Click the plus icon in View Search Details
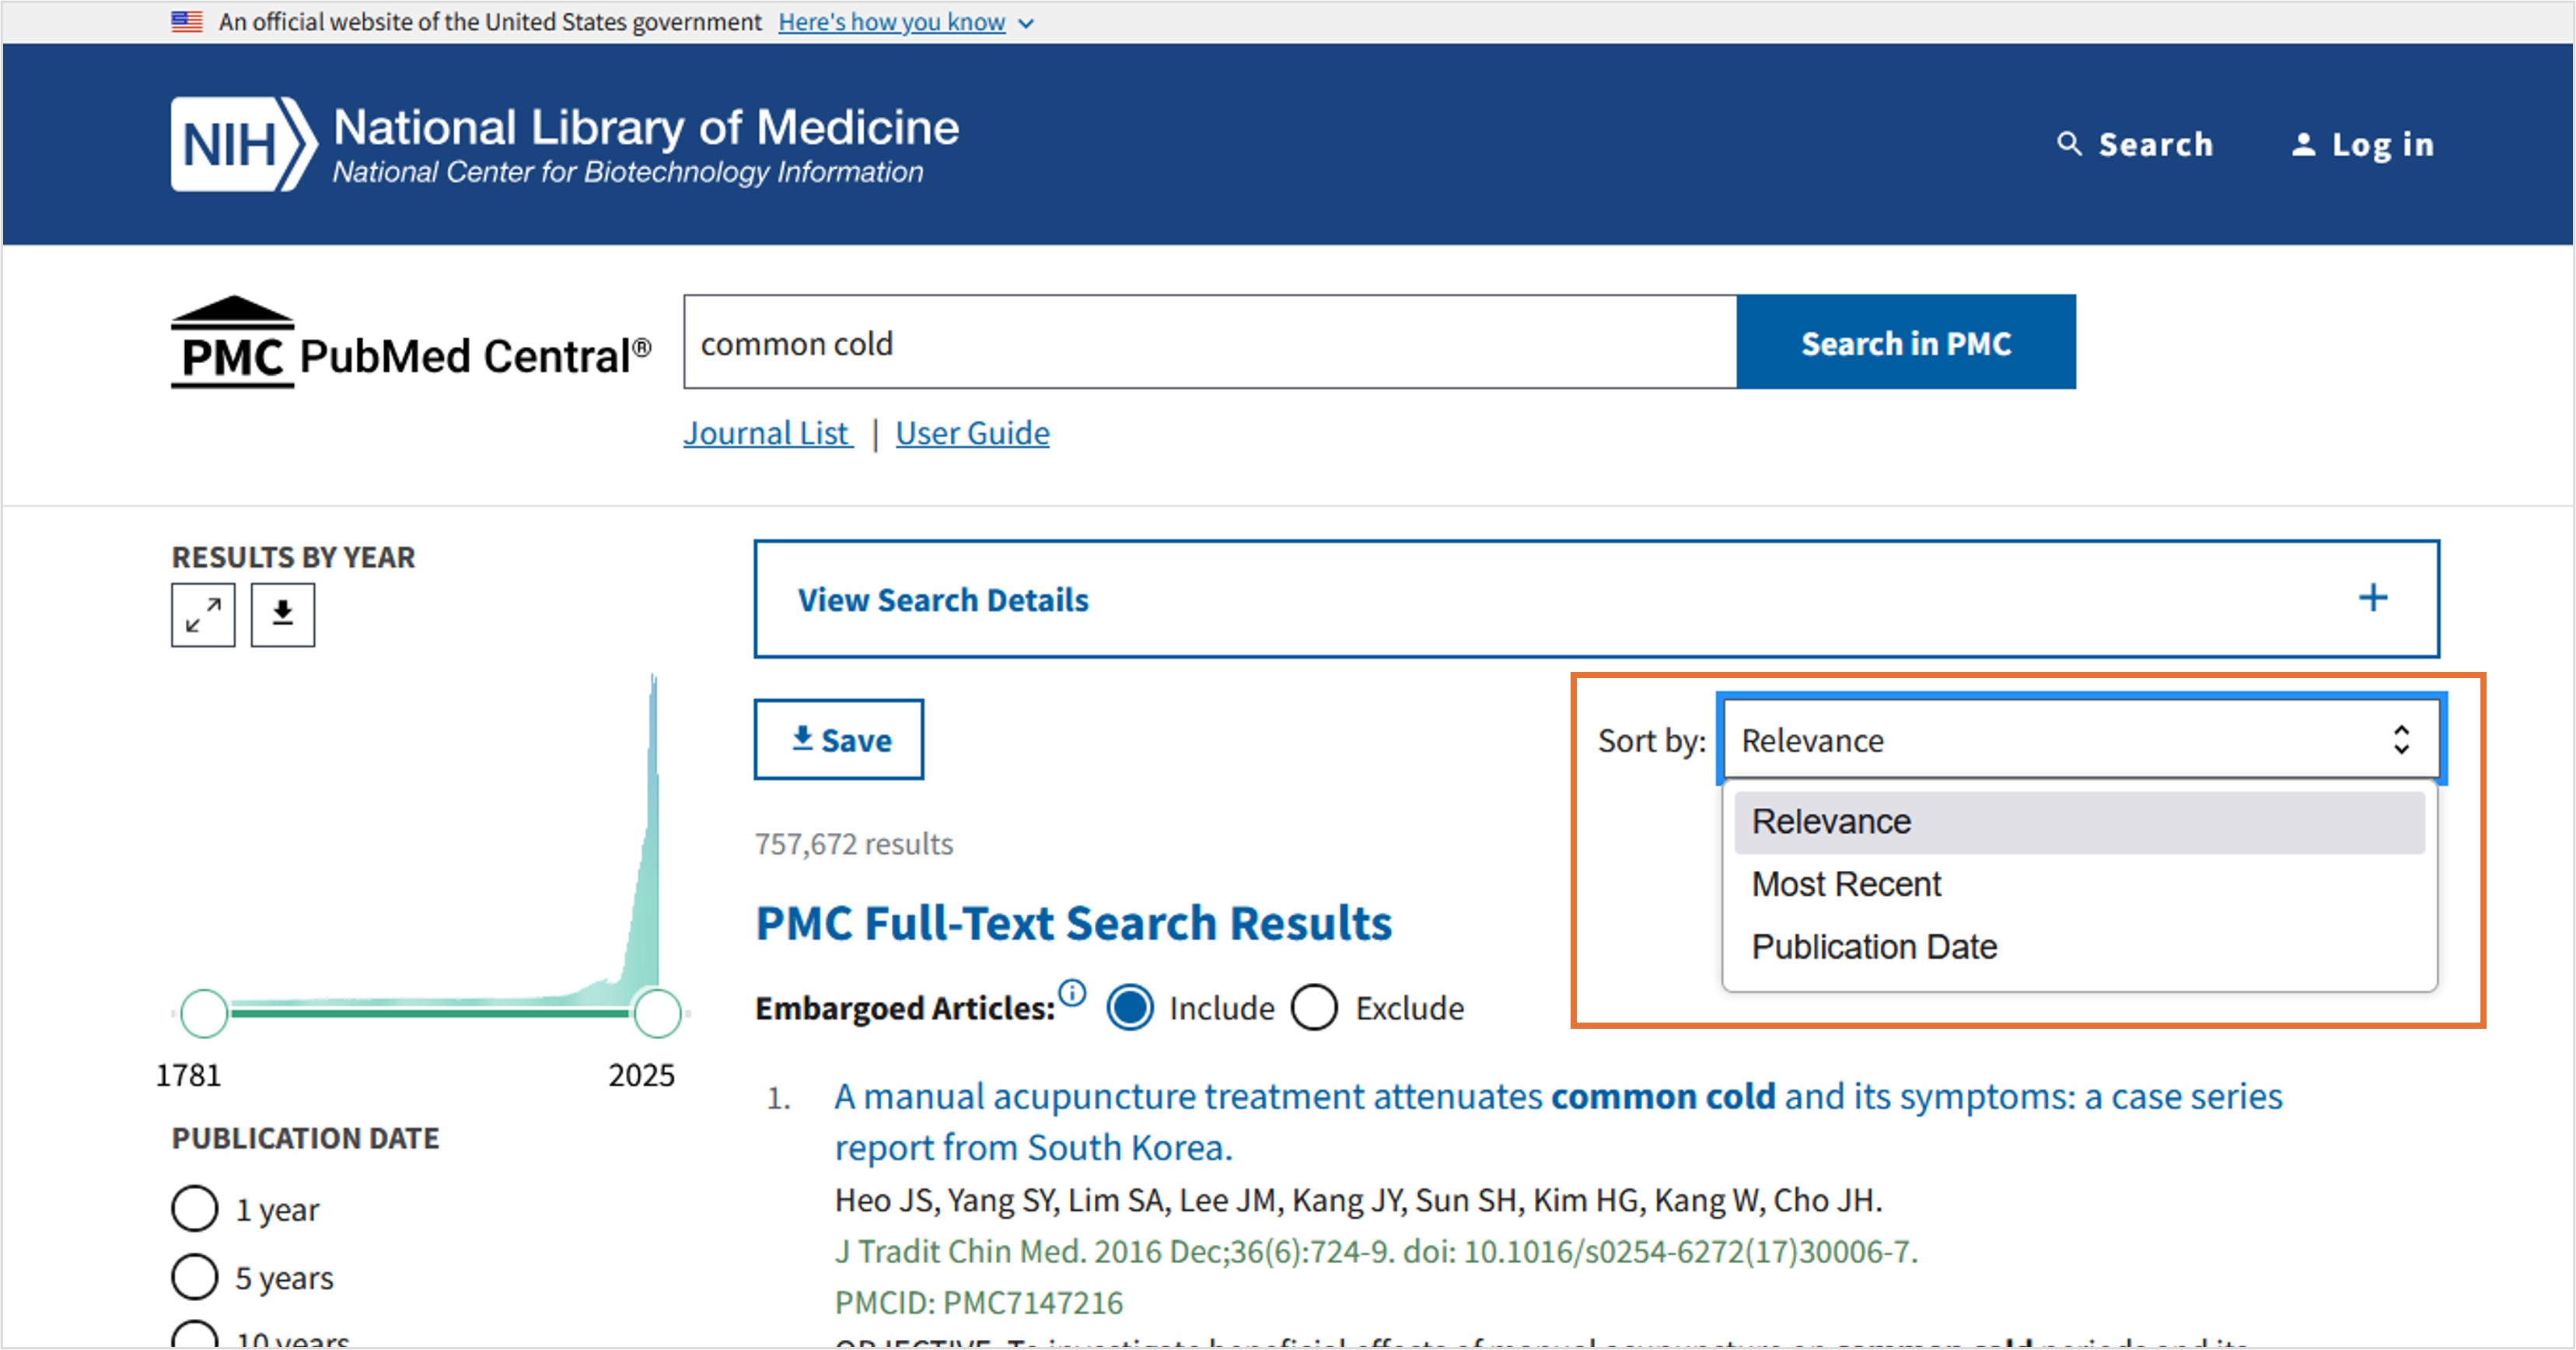Image resolution: width=2576 pixels, height=1350 pixels. tap(2373, 598)
